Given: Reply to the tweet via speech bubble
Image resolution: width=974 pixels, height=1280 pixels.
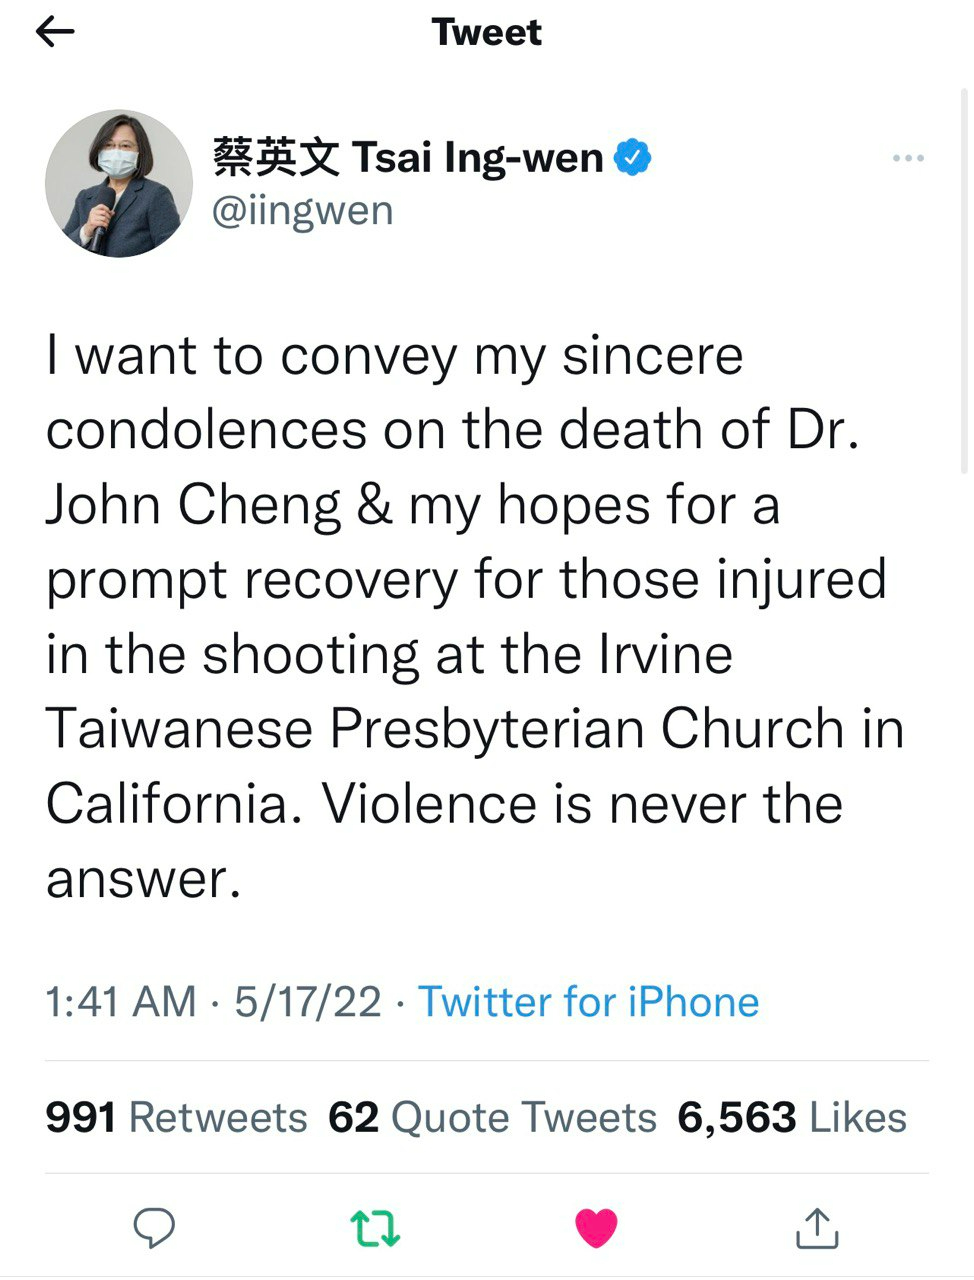Looking at the screenshot, I should pyautogui.click(x=154, y=1228).
